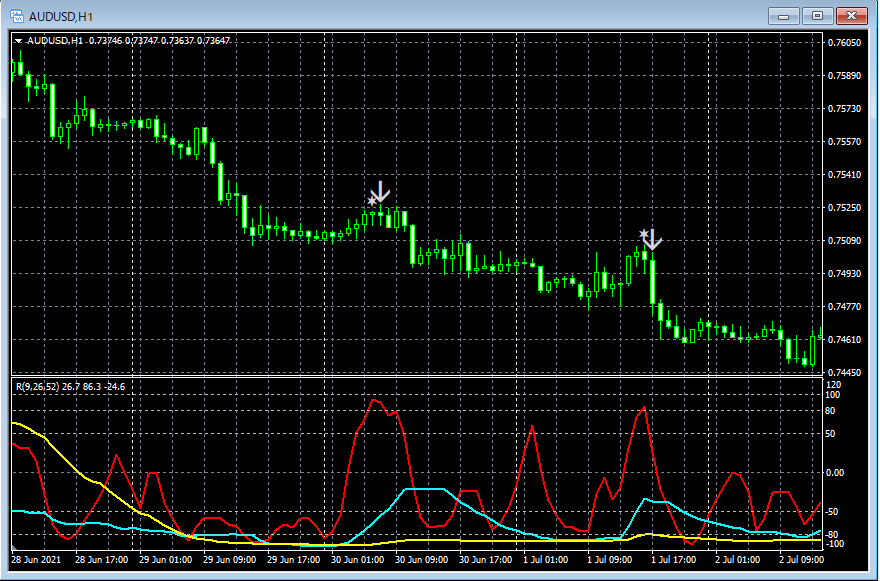Click price level 0.75890 on scale
The image size is (880, 581).
pyautogui.click(x=845, y=76)
